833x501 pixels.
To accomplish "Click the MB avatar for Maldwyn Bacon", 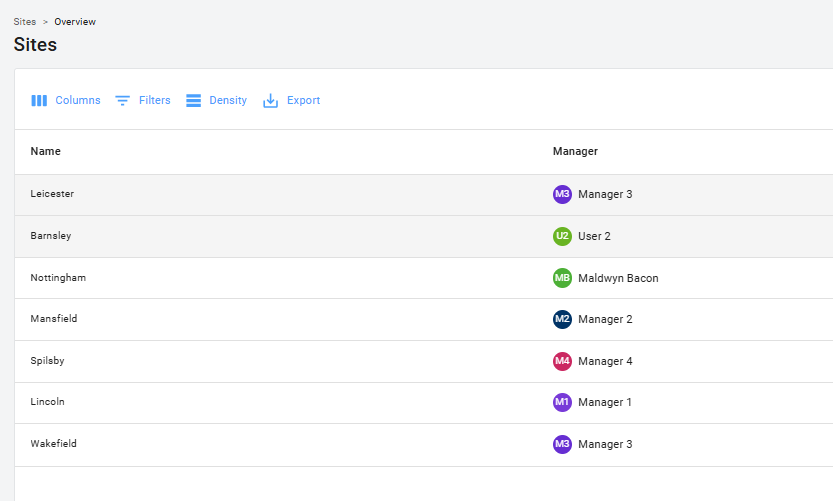I will coord(562,278).
